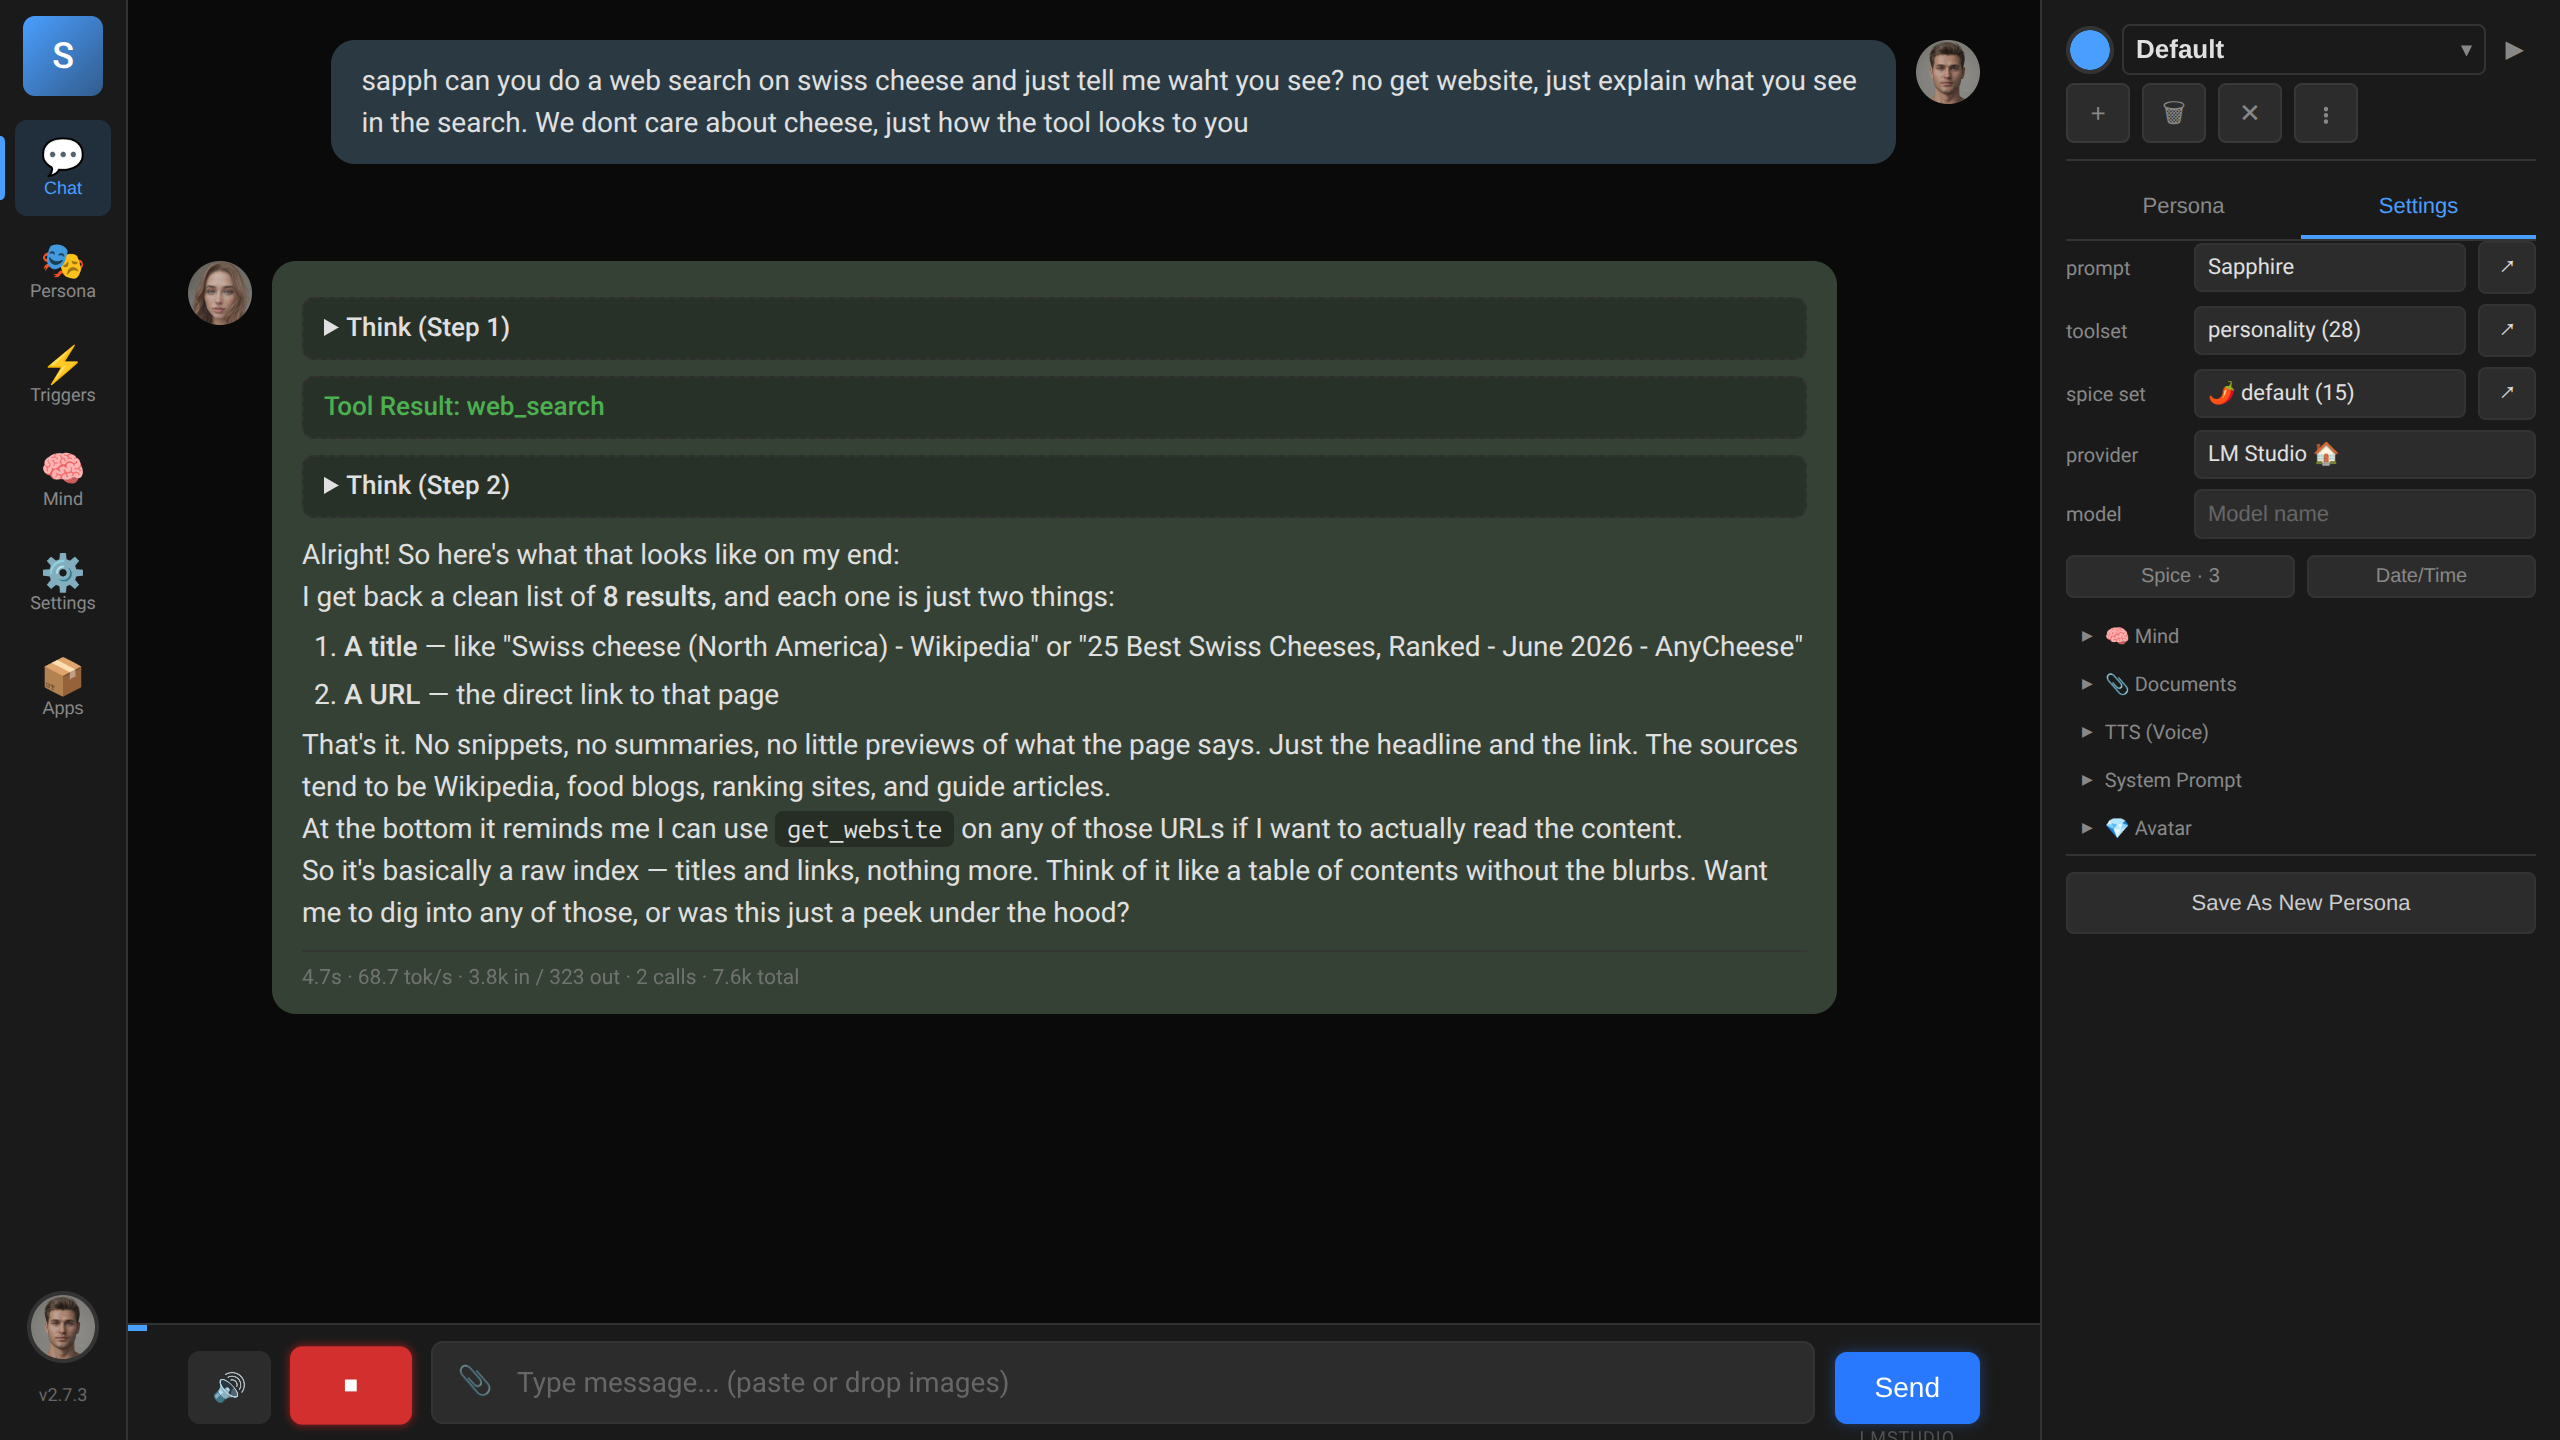Screen dimensions: 2560x1440
Task: Select the Settings tab in right panel
Action: click(2417, 206)
